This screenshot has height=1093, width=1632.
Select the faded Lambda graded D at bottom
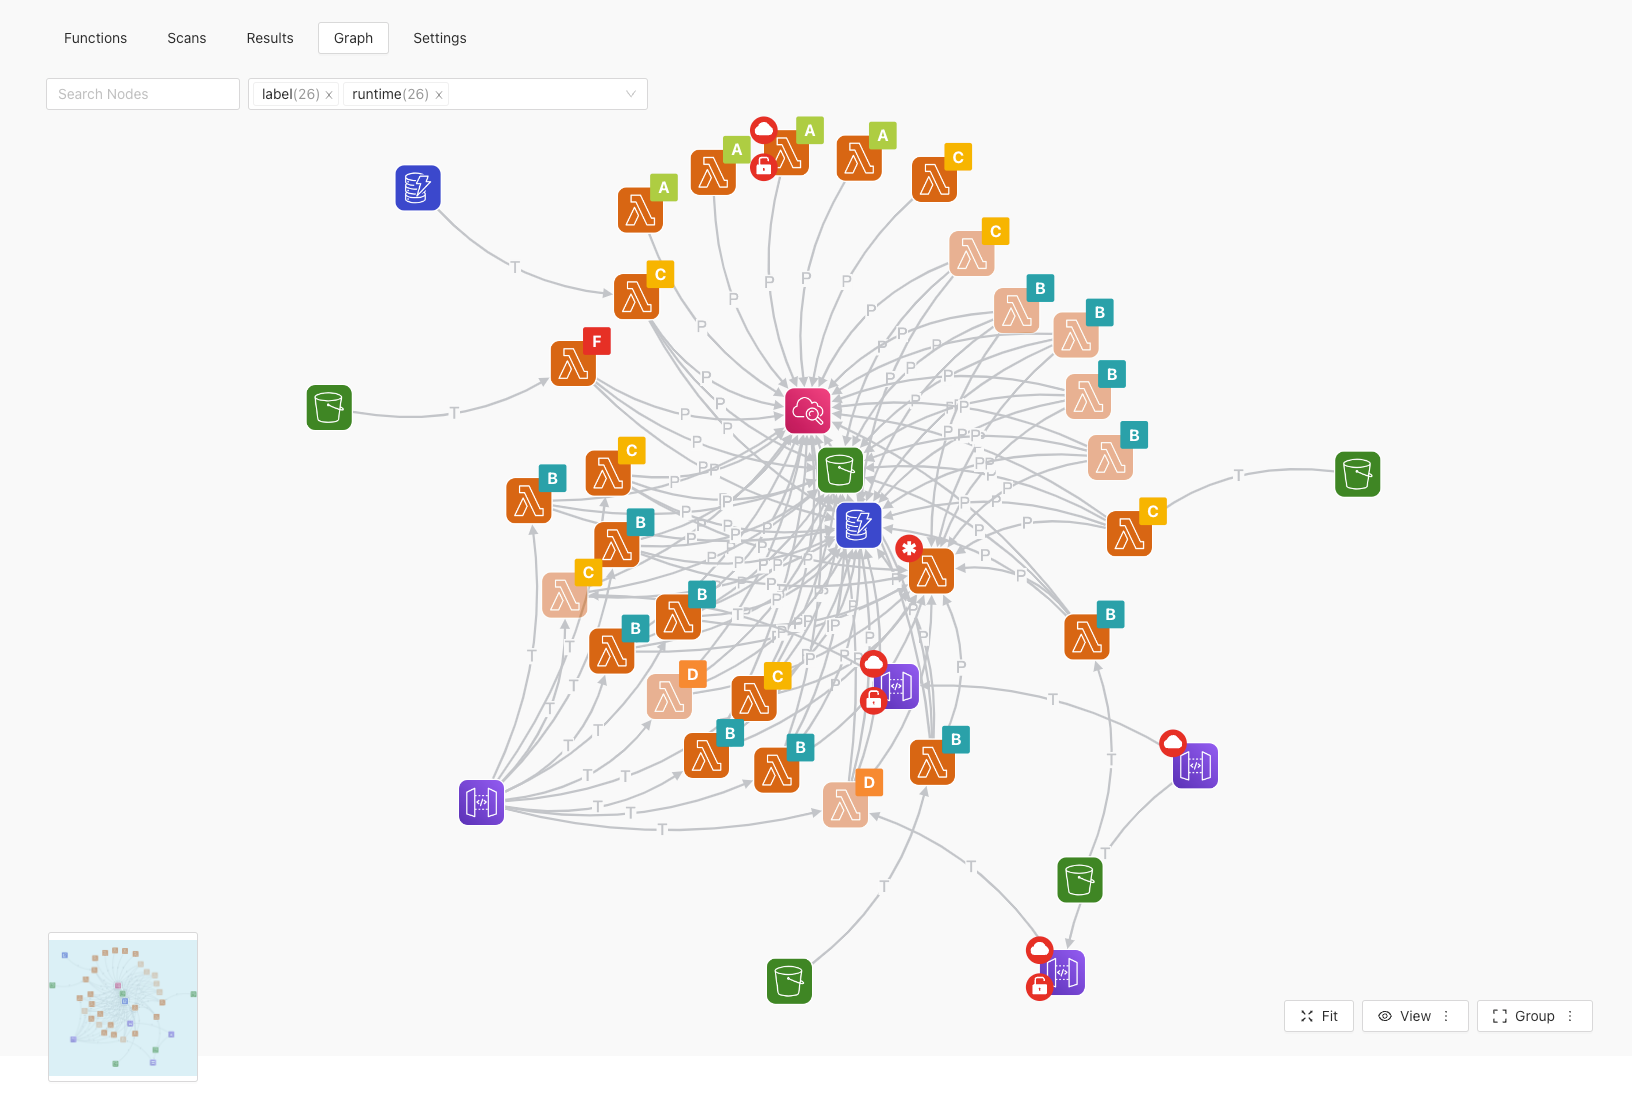tap(845, 805)
